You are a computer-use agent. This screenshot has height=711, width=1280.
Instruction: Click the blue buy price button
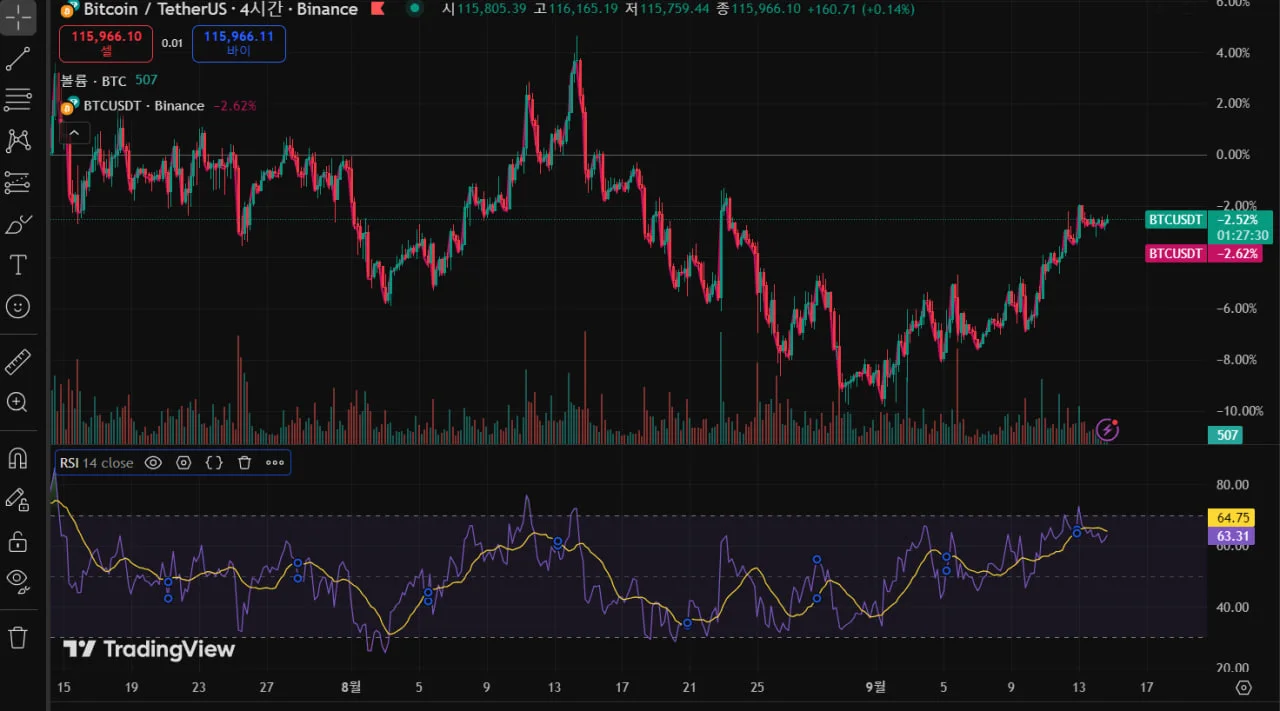(238, 43)
